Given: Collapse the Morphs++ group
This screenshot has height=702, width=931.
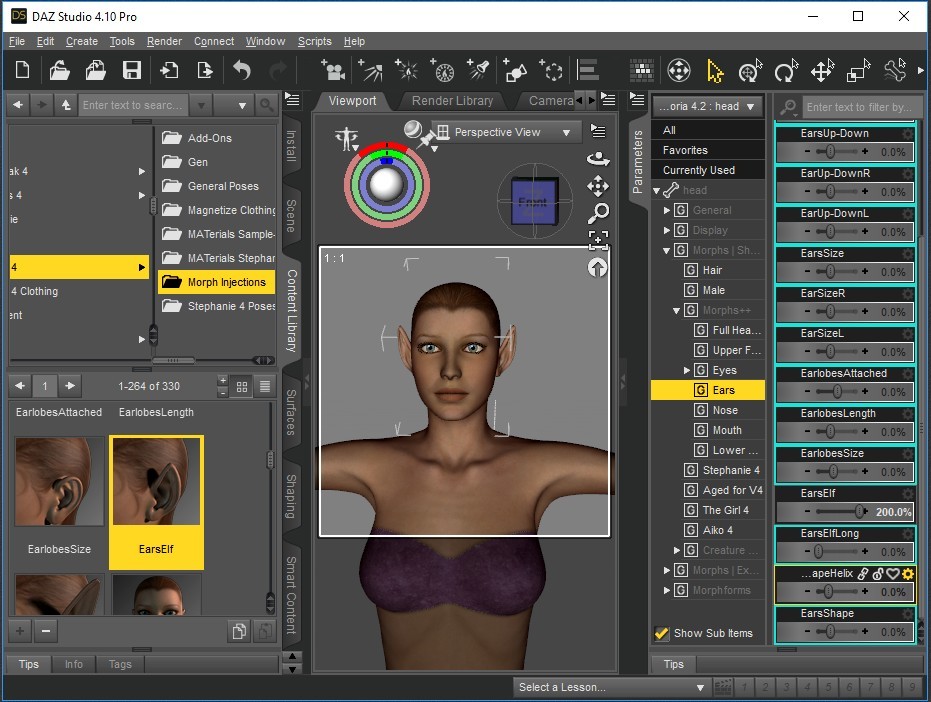Looking at the screenshot, I should (676, 311).
